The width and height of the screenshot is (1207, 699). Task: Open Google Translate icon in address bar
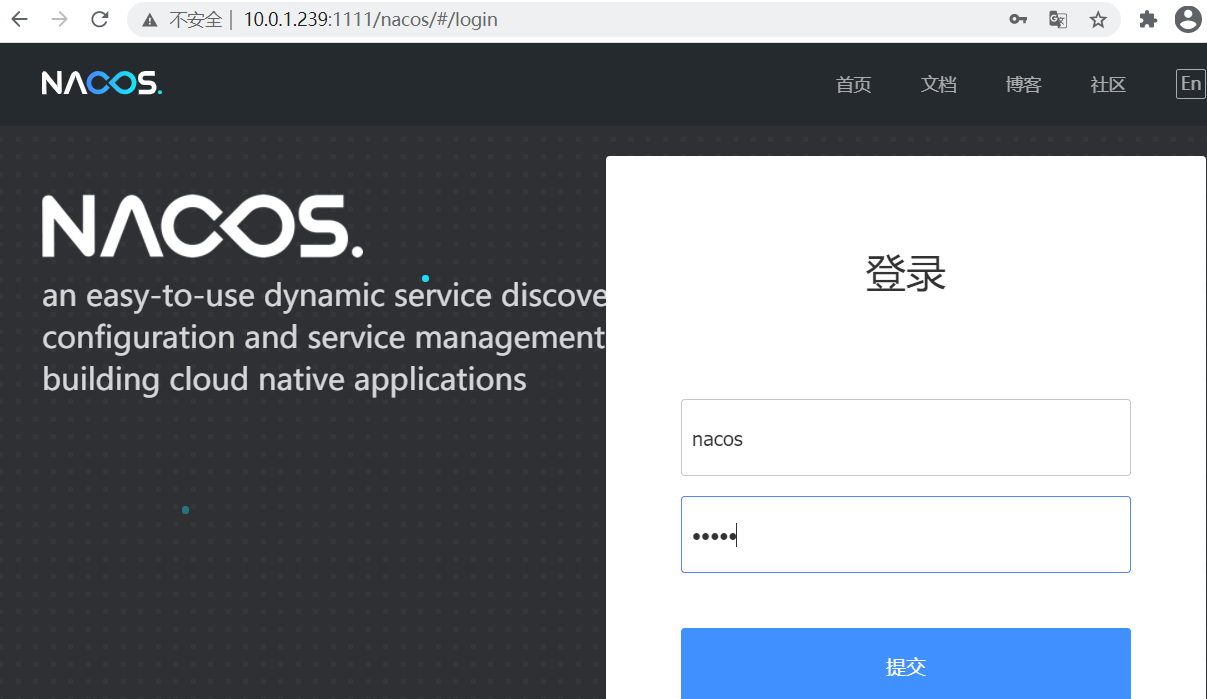[1057, 19]
